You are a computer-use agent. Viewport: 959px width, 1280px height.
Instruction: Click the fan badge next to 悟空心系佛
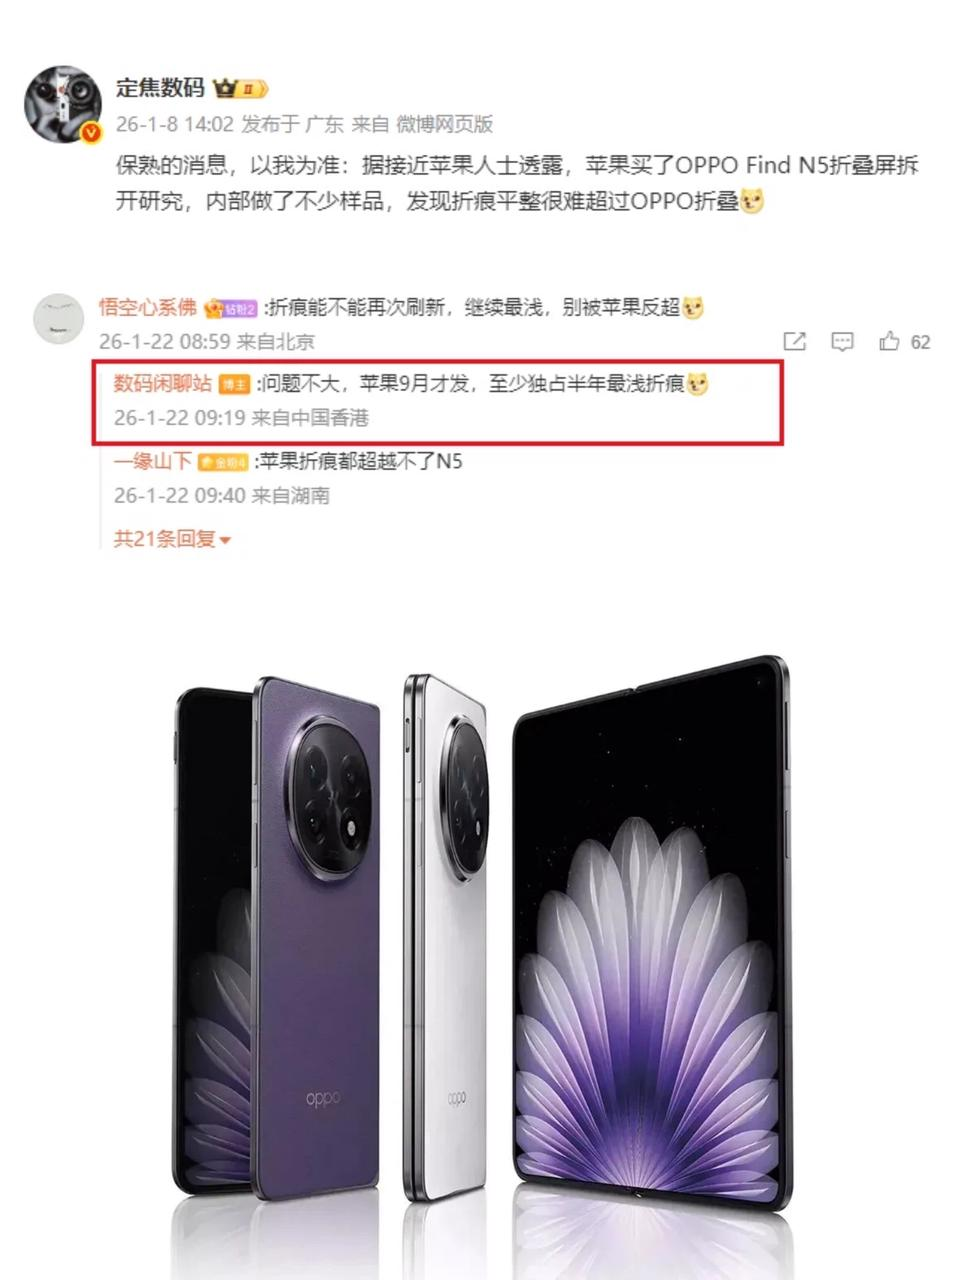coord(231,309)
